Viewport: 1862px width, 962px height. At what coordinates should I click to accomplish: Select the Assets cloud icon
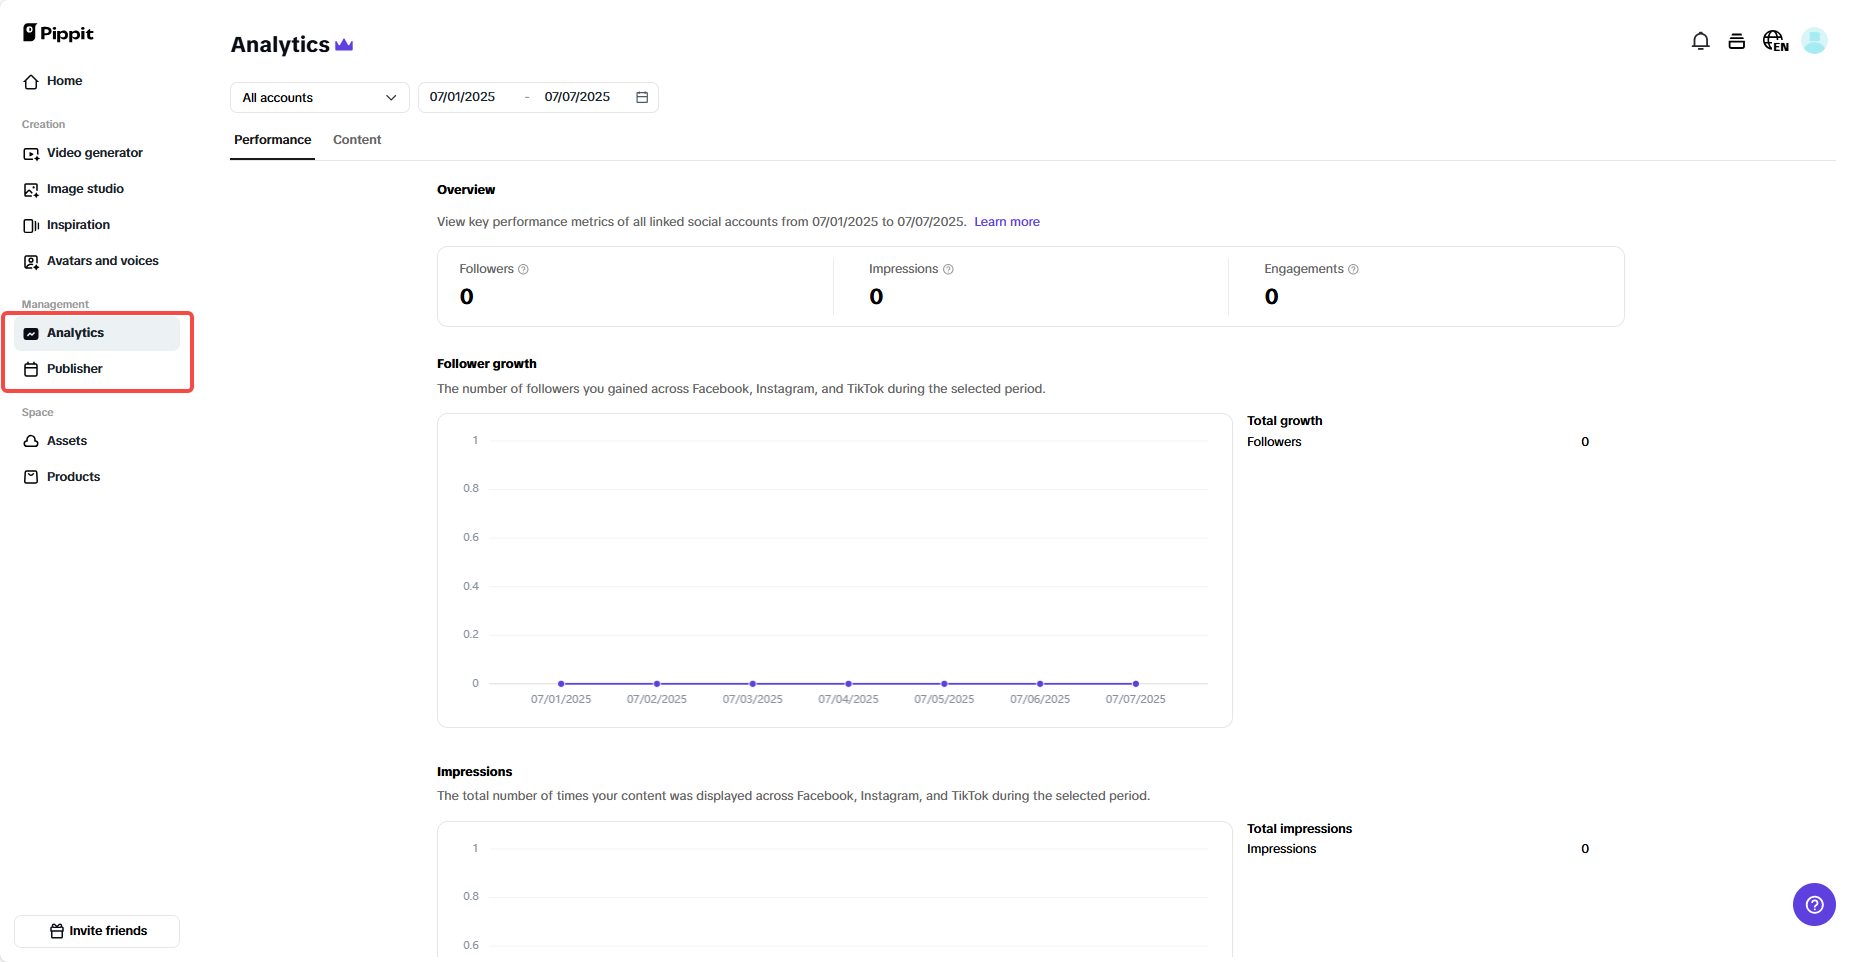(x=30, y=440)
